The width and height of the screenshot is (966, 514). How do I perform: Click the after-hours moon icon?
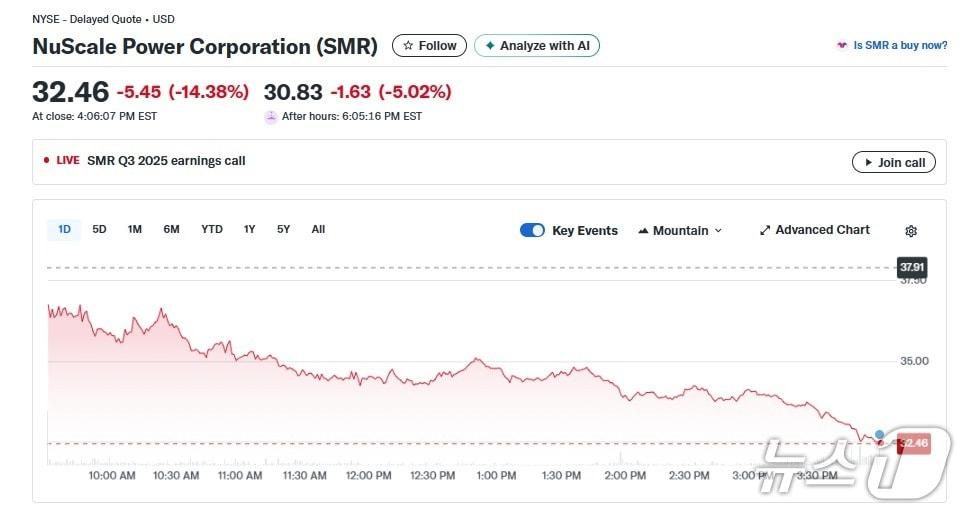point(270,117)
